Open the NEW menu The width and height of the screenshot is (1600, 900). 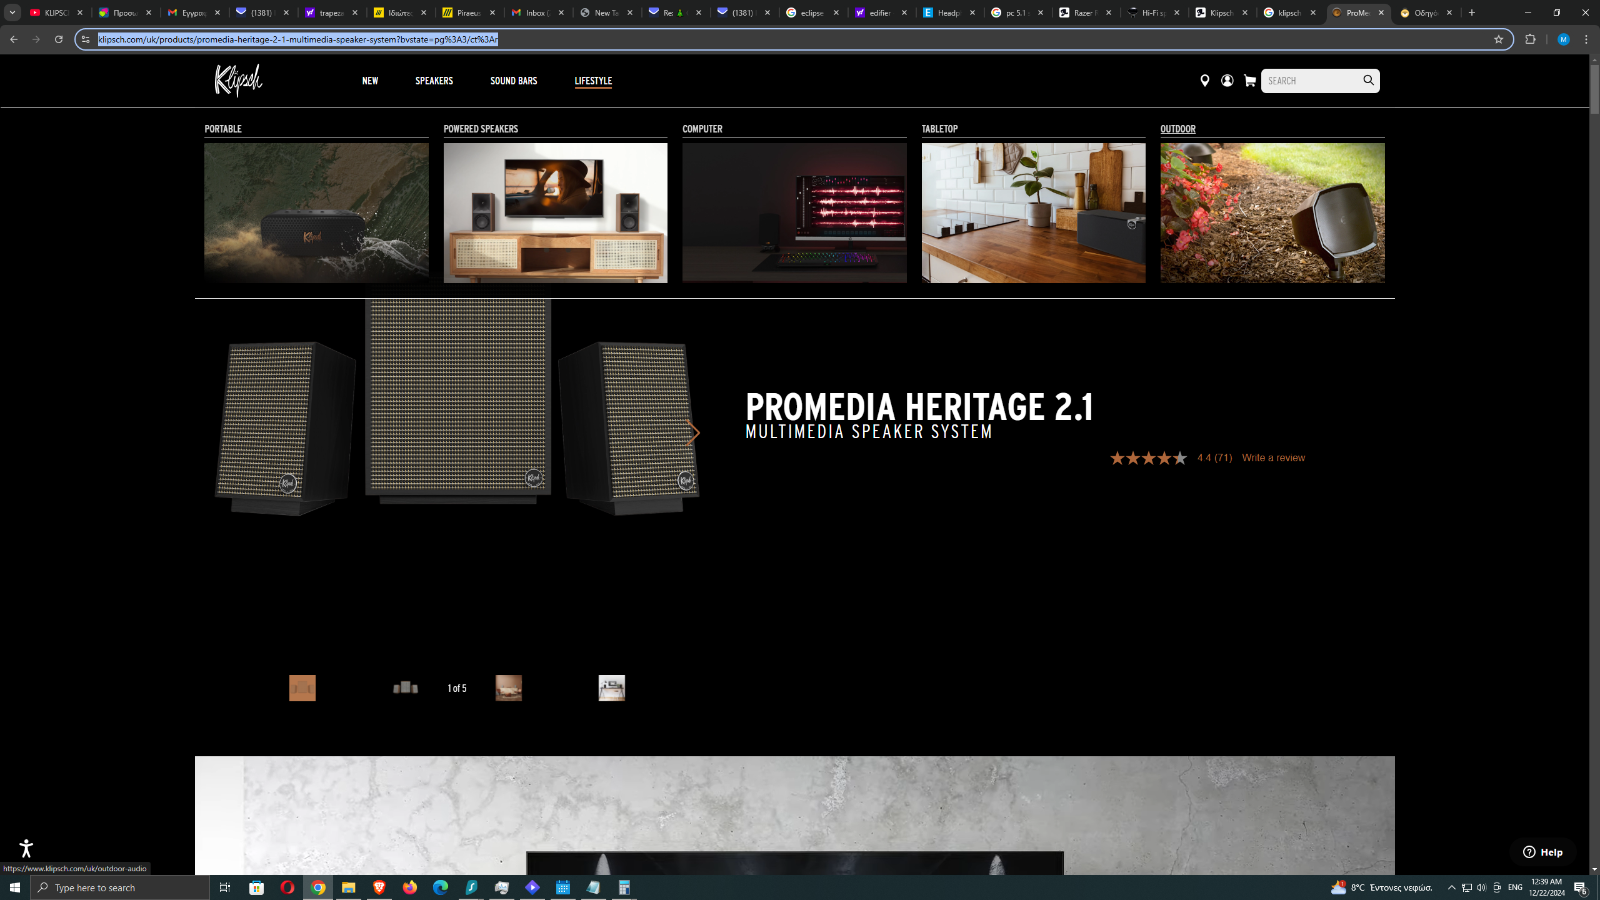[370, 81]
